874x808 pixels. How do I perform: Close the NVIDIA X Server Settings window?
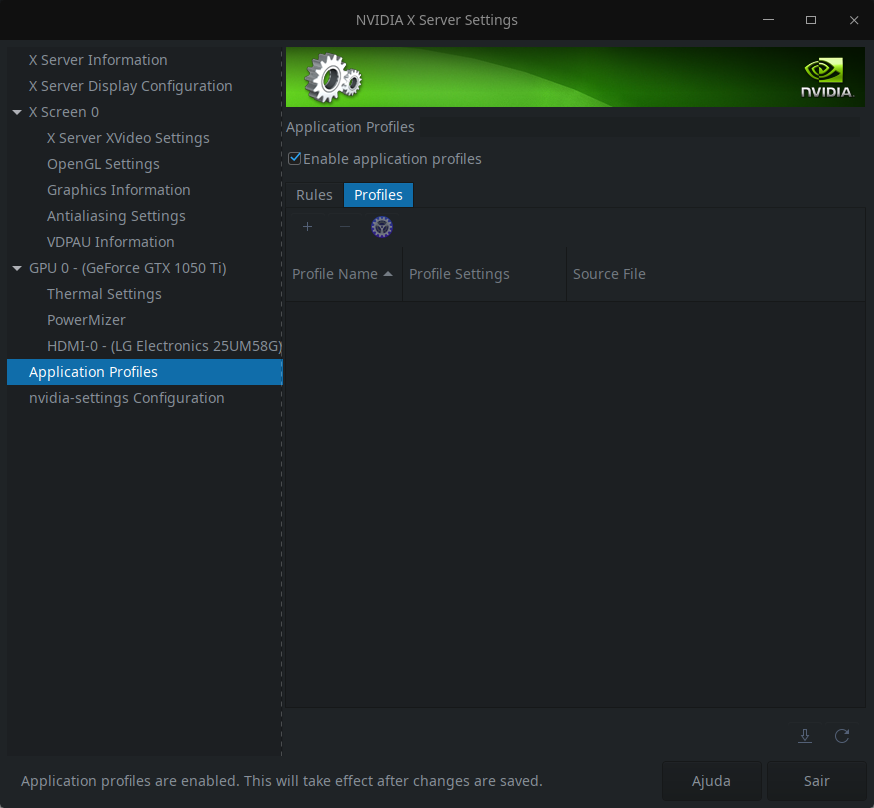point(854,20)
